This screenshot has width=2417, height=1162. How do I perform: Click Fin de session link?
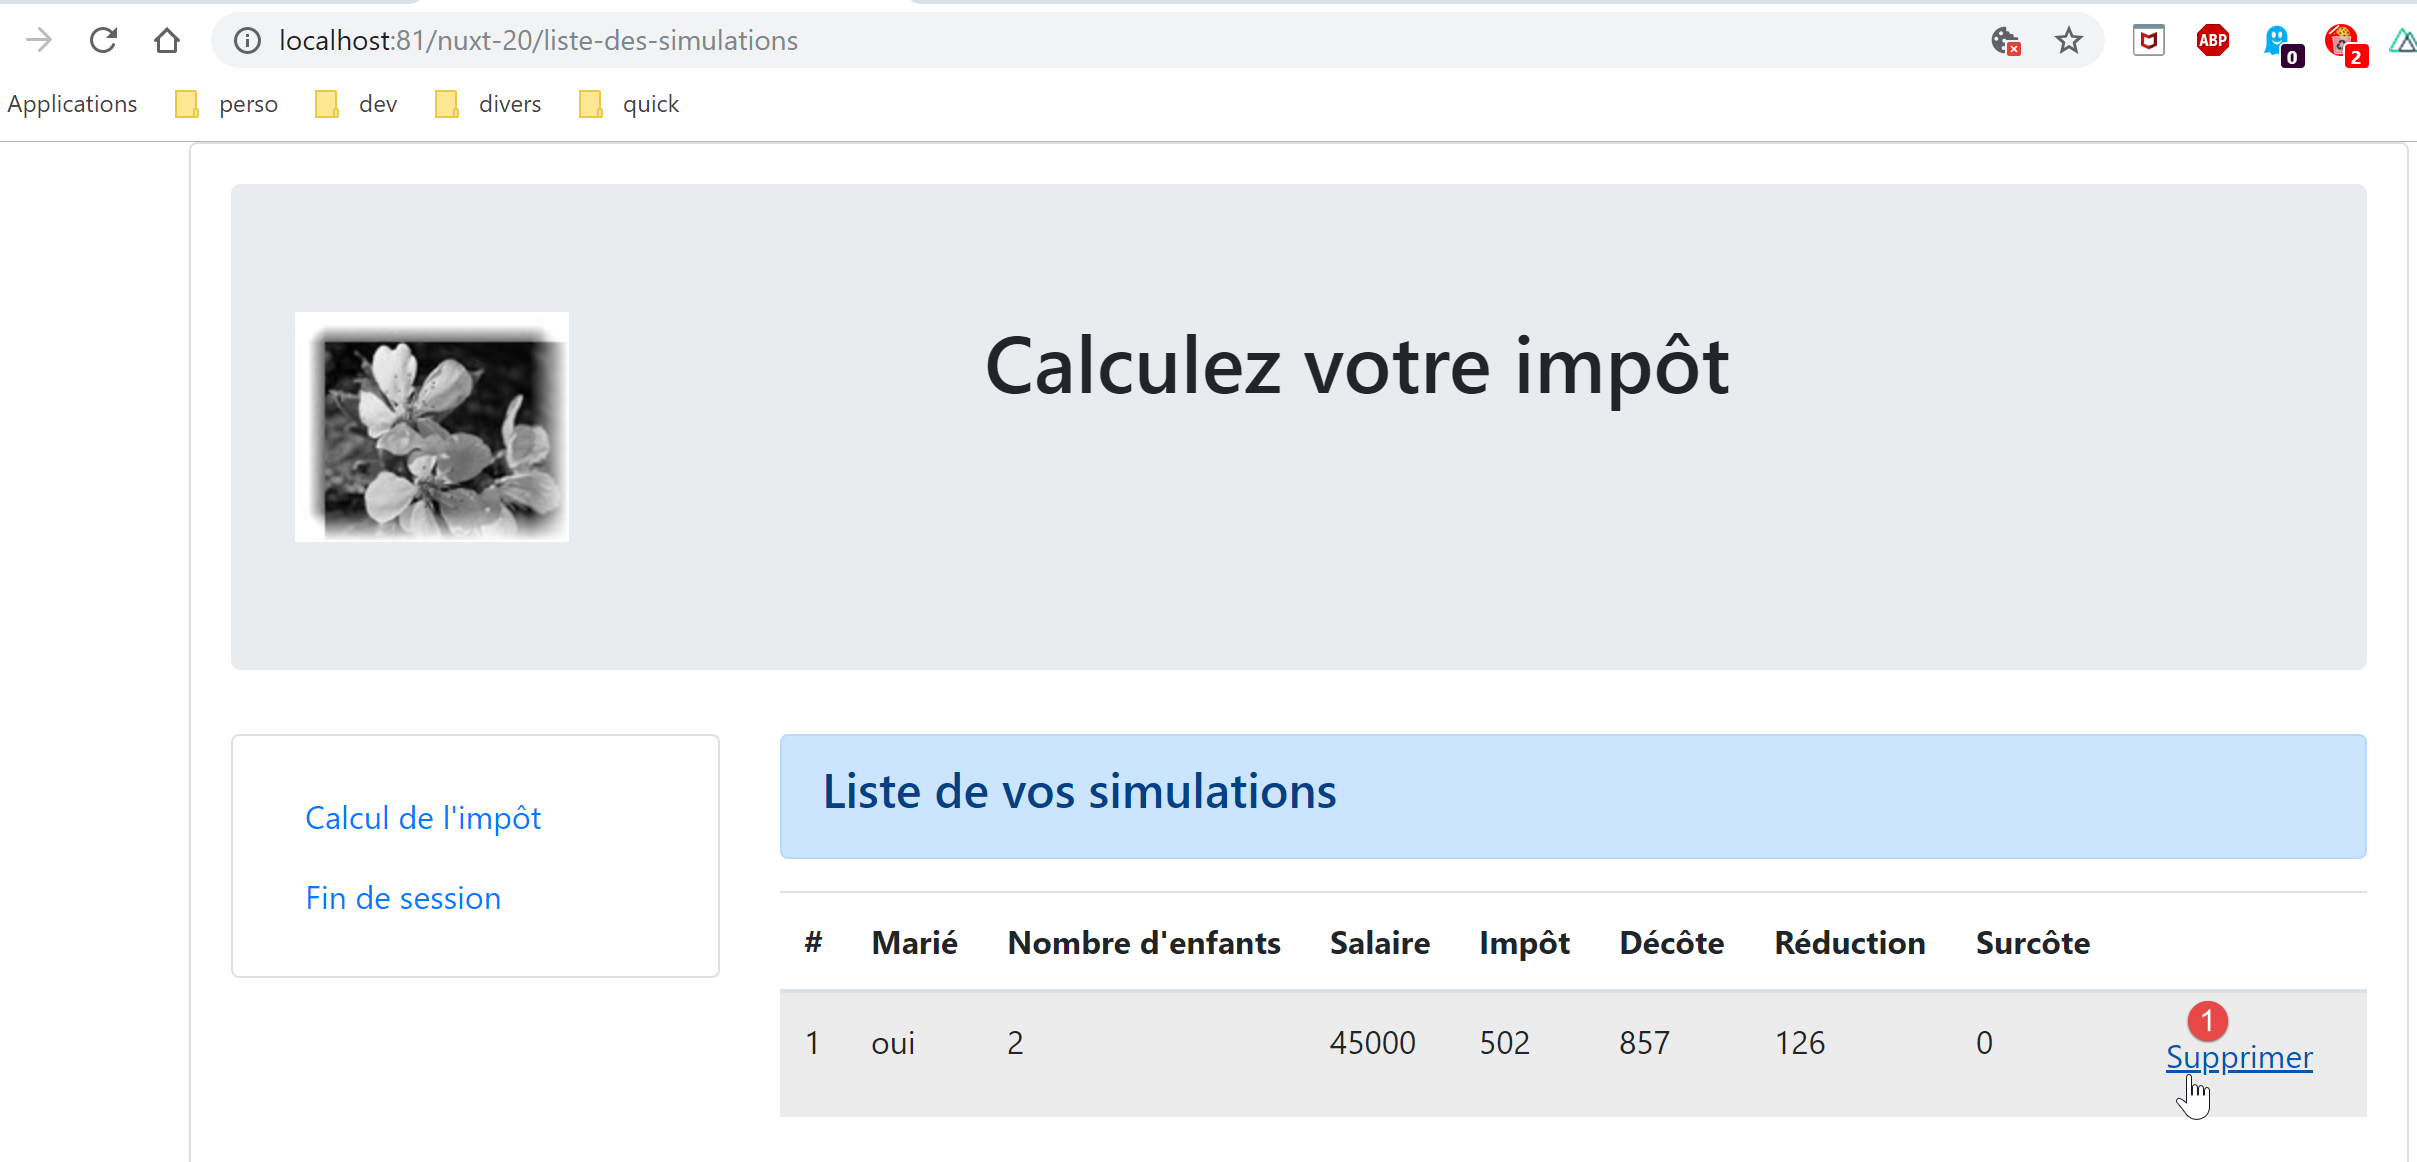(x=402, y=898)
